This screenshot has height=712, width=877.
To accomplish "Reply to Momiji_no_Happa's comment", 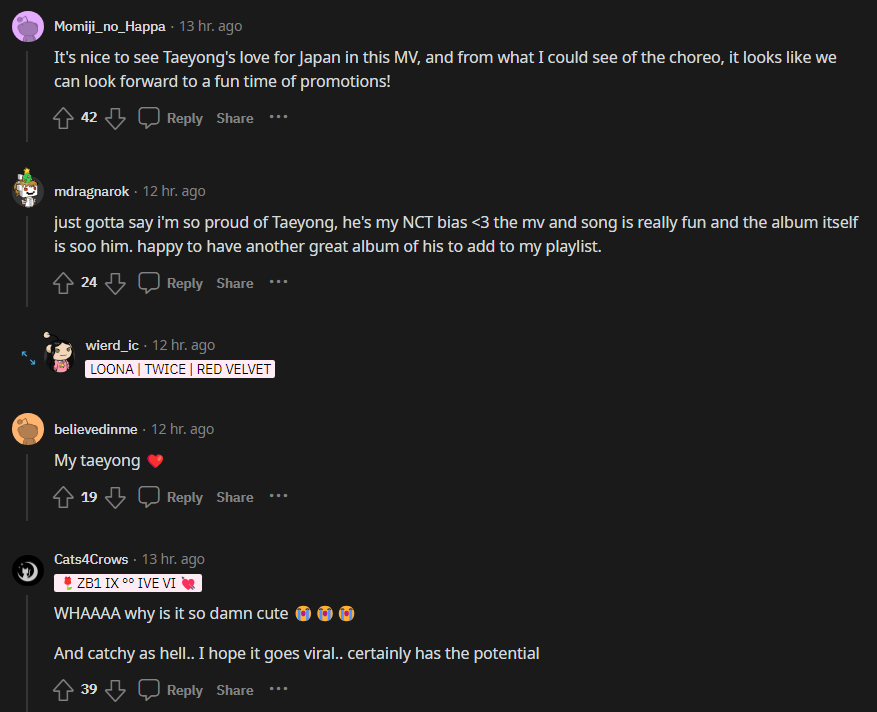I will click(x=171, y=118).
